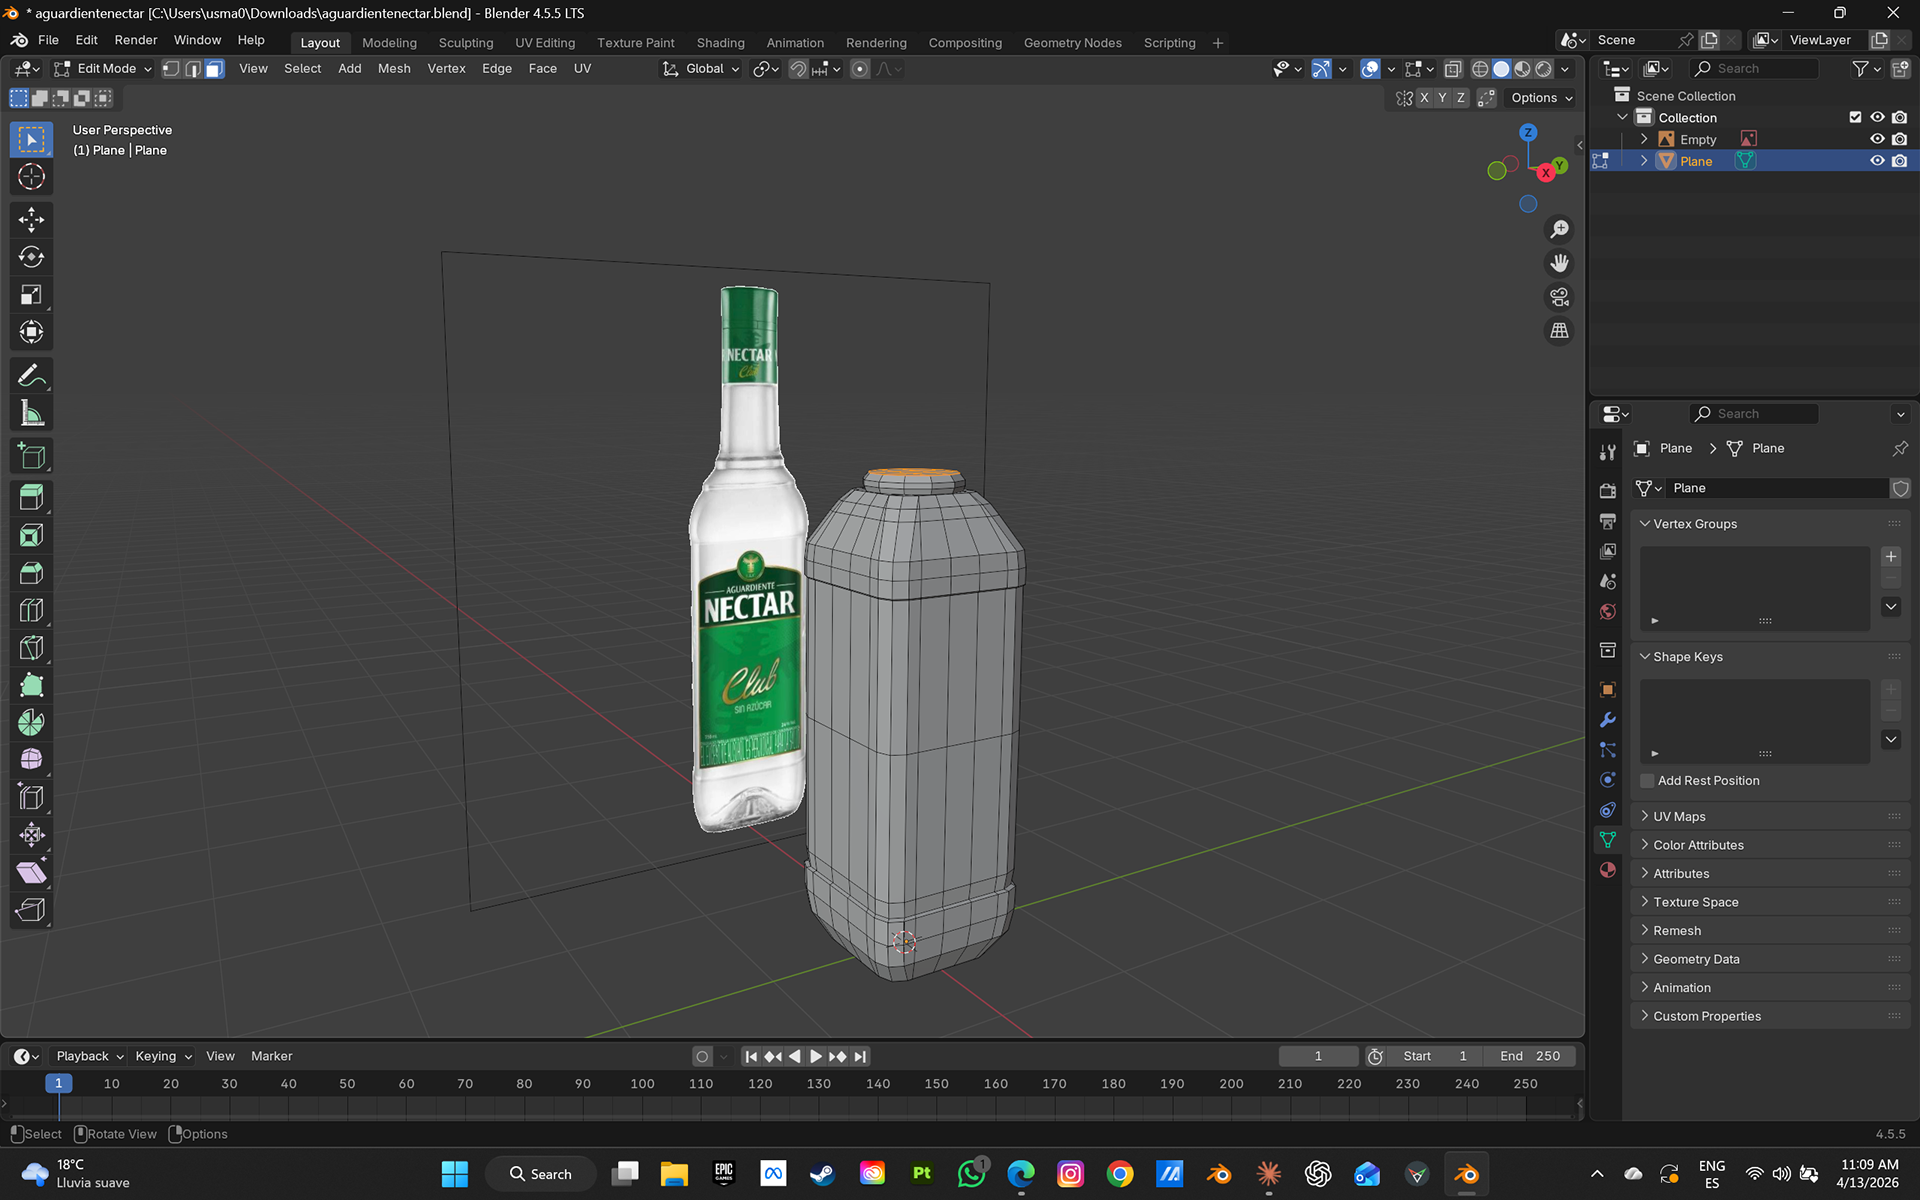Select the Move tool in toolbar
The image size is (1920, 1200).
pyautogui.click(x=31, y=219)
